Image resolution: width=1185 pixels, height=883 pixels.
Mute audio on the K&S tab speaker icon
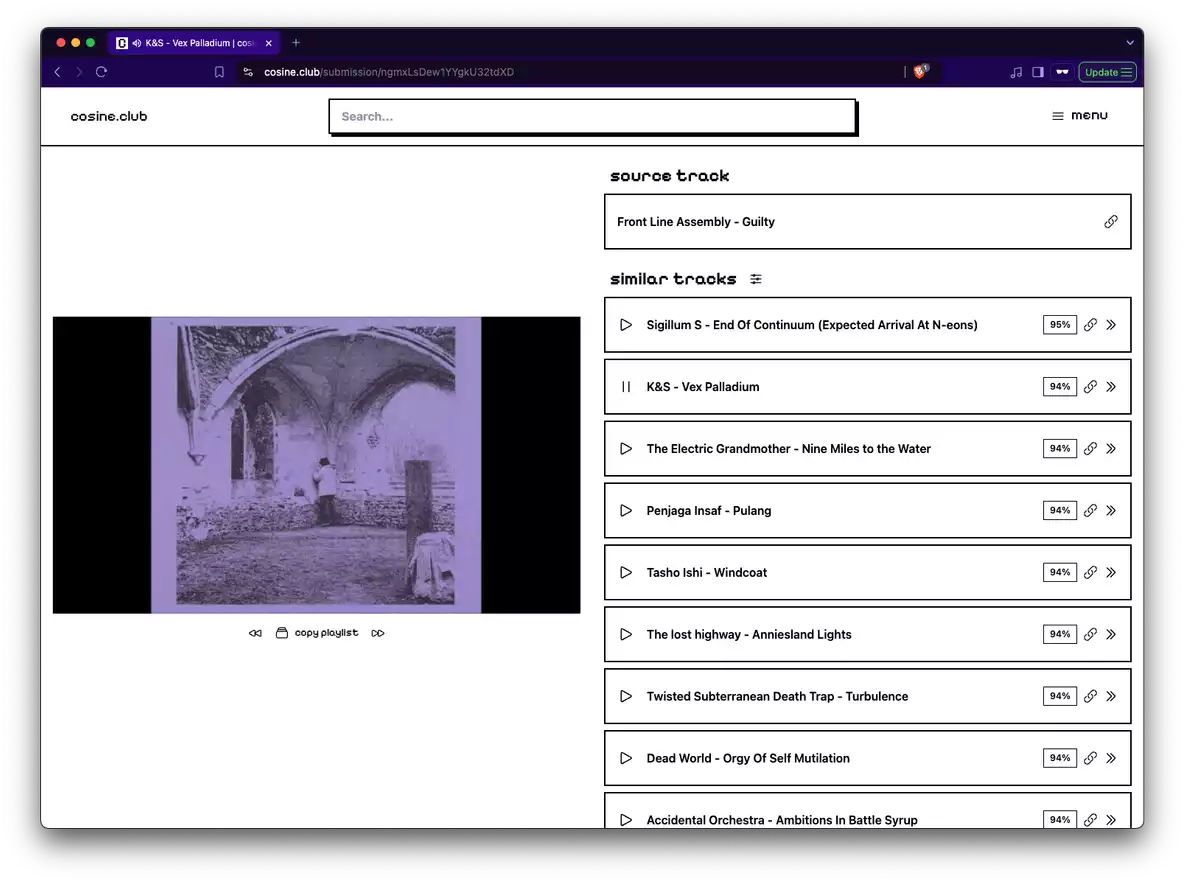pyautogui.click(x=137, y=43)
